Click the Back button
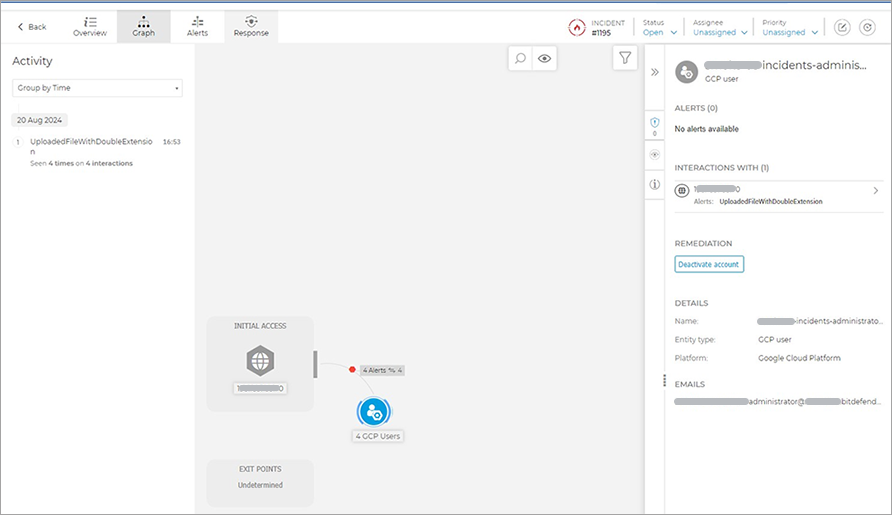This screenshot has height=515, width=892. [x=32, y=27]
